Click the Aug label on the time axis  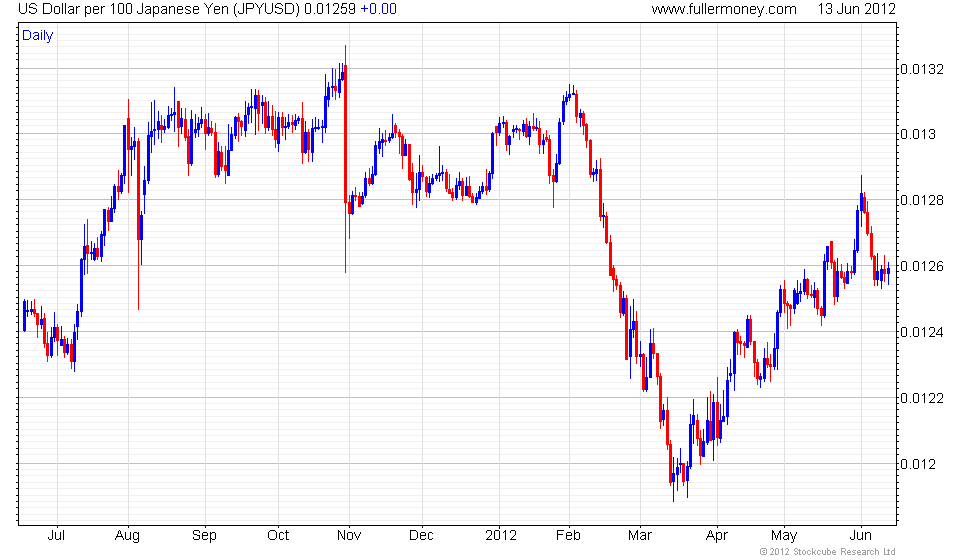(x=128, y=536)
